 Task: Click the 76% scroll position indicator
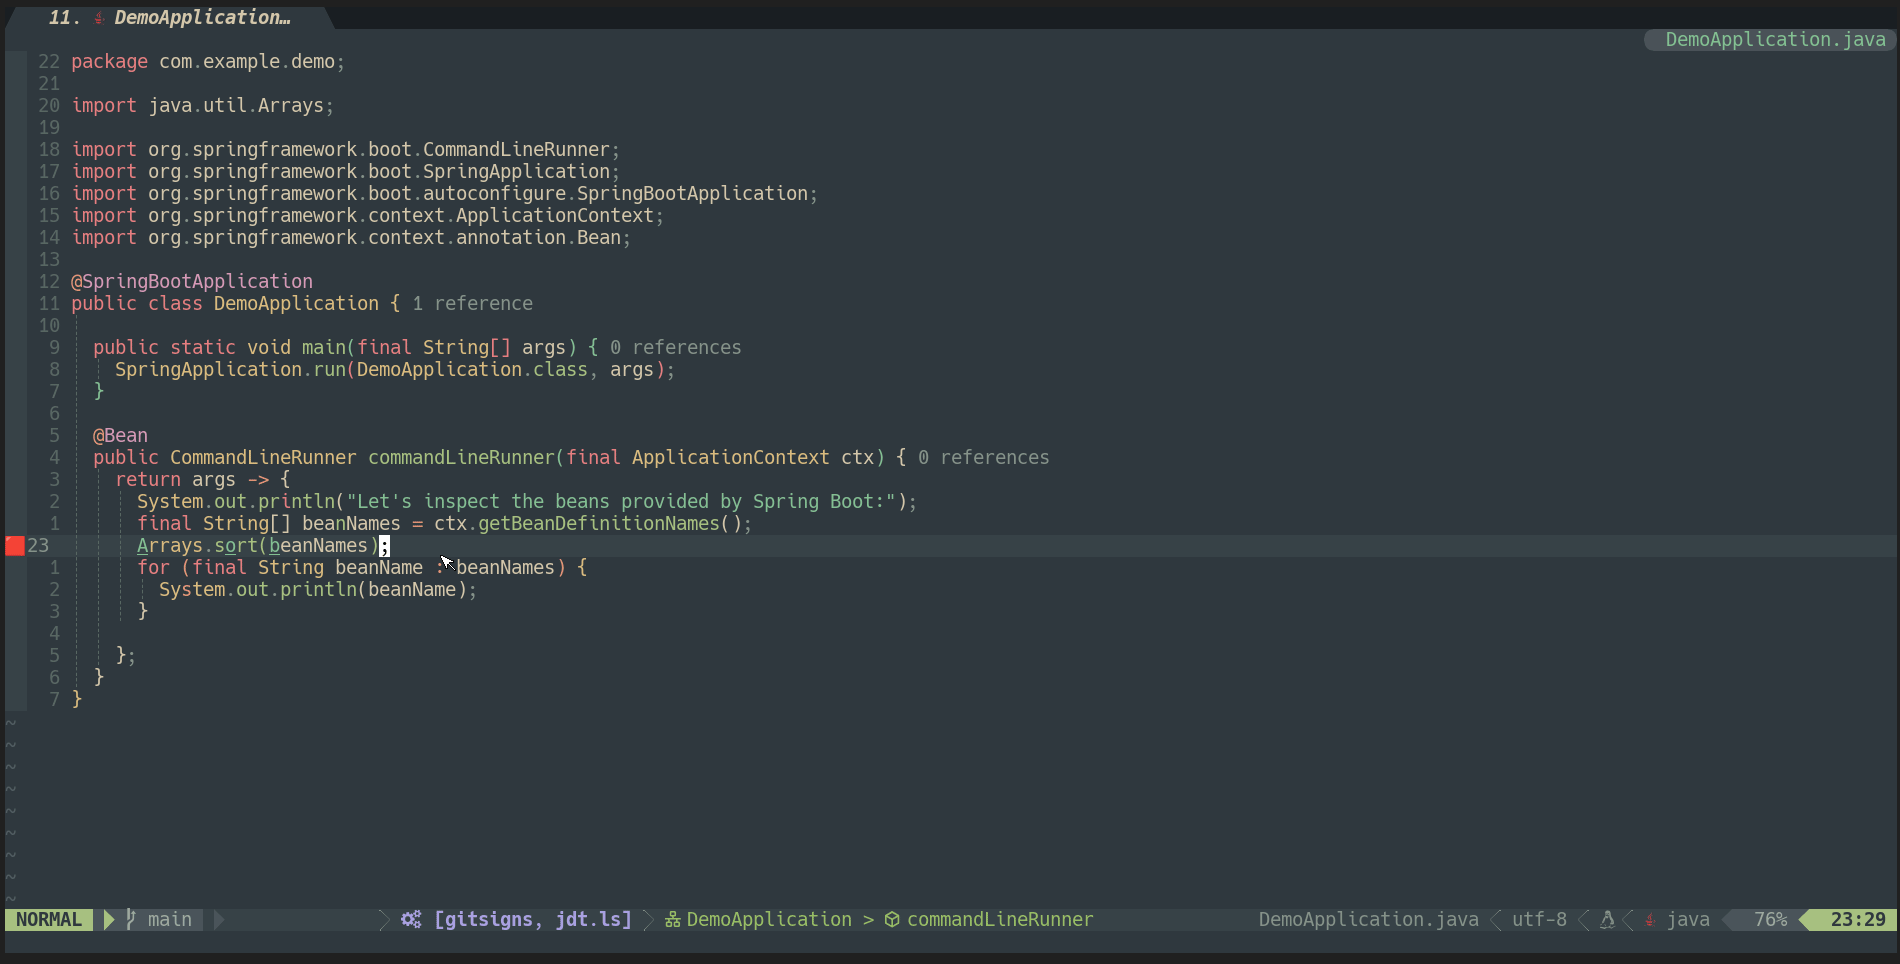[x=1770, y=919]
